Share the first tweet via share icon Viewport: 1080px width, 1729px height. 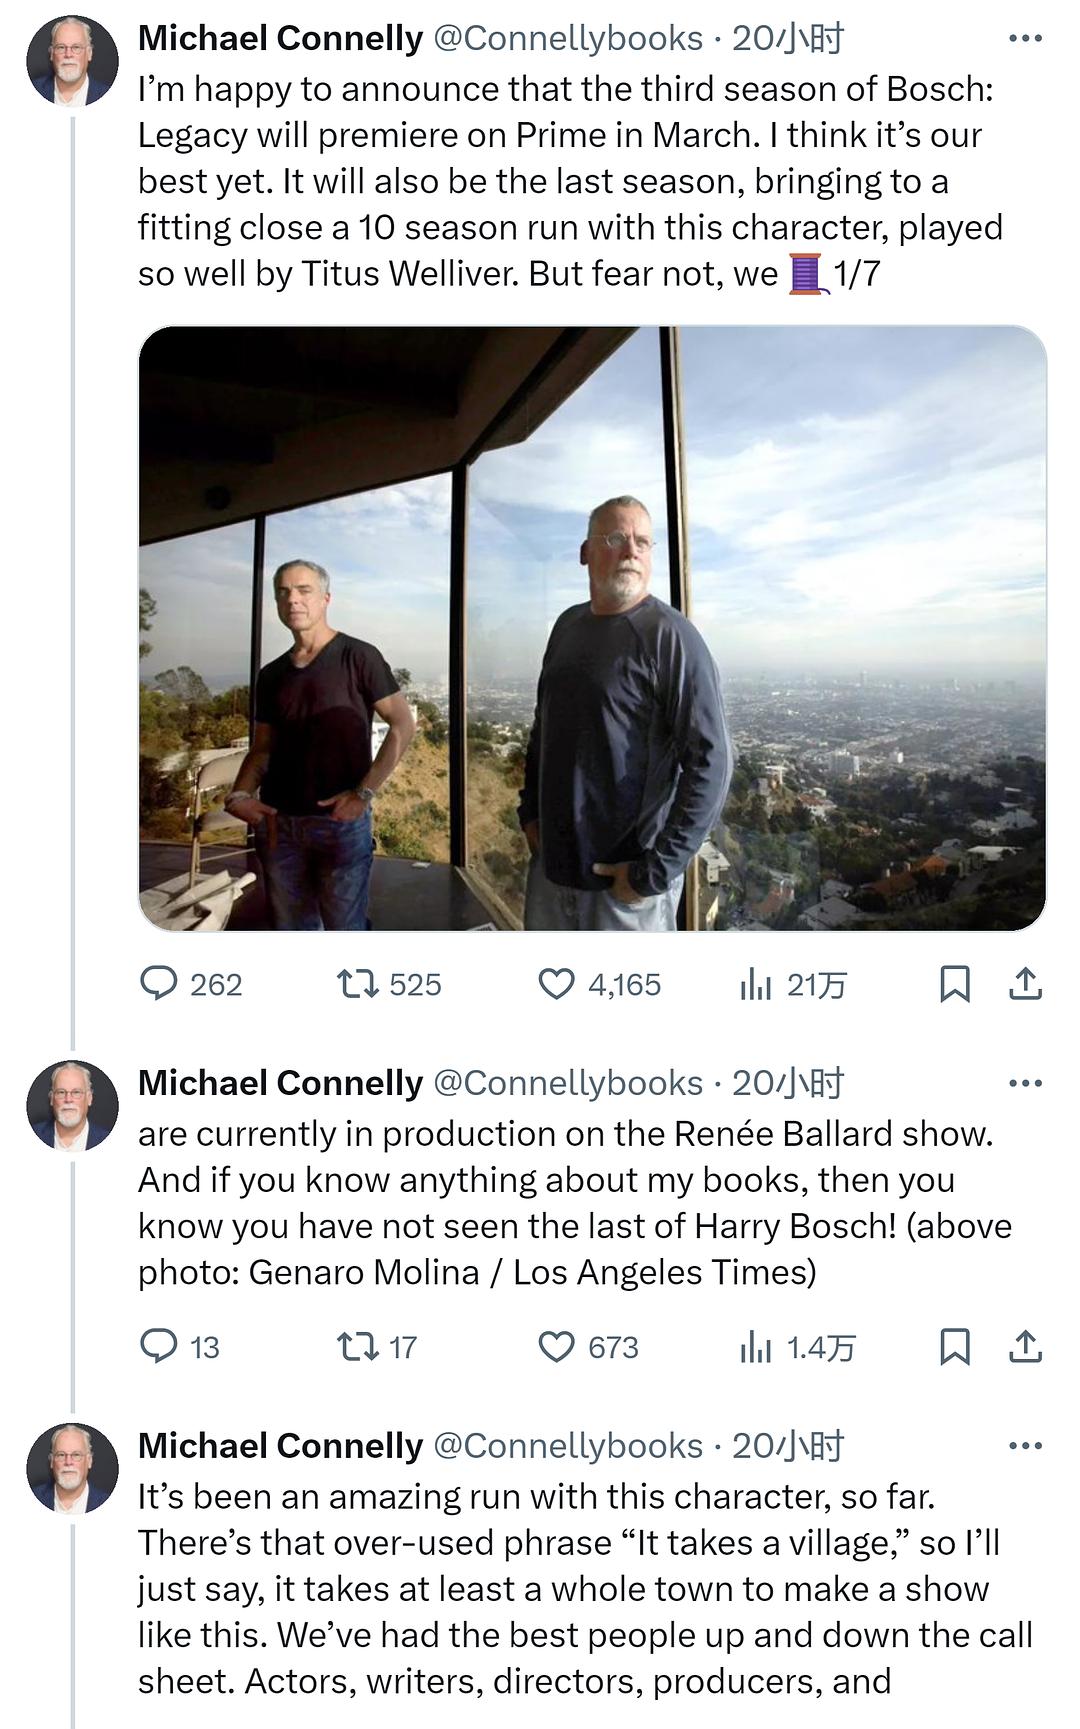coord(1025,984)
